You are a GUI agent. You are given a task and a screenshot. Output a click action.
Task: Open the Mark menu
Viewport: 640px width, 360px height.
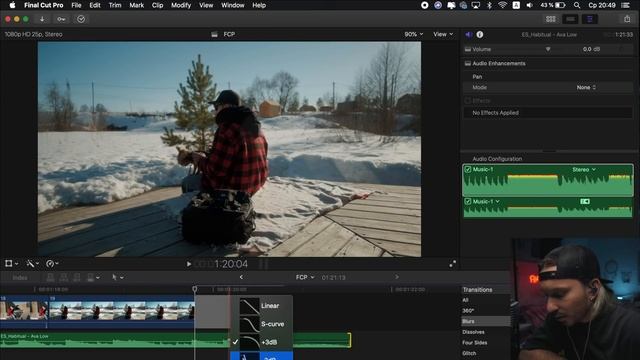pos(136,5)
